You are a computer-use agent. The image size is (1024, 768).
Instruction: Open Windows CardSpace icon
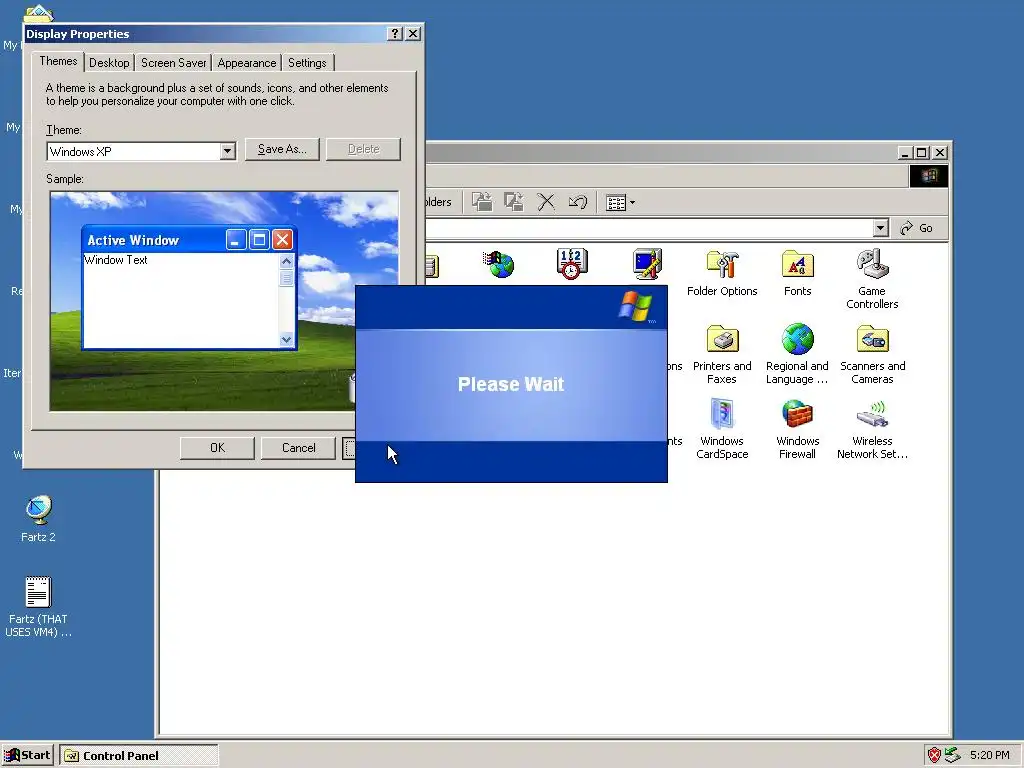(722, 429)
